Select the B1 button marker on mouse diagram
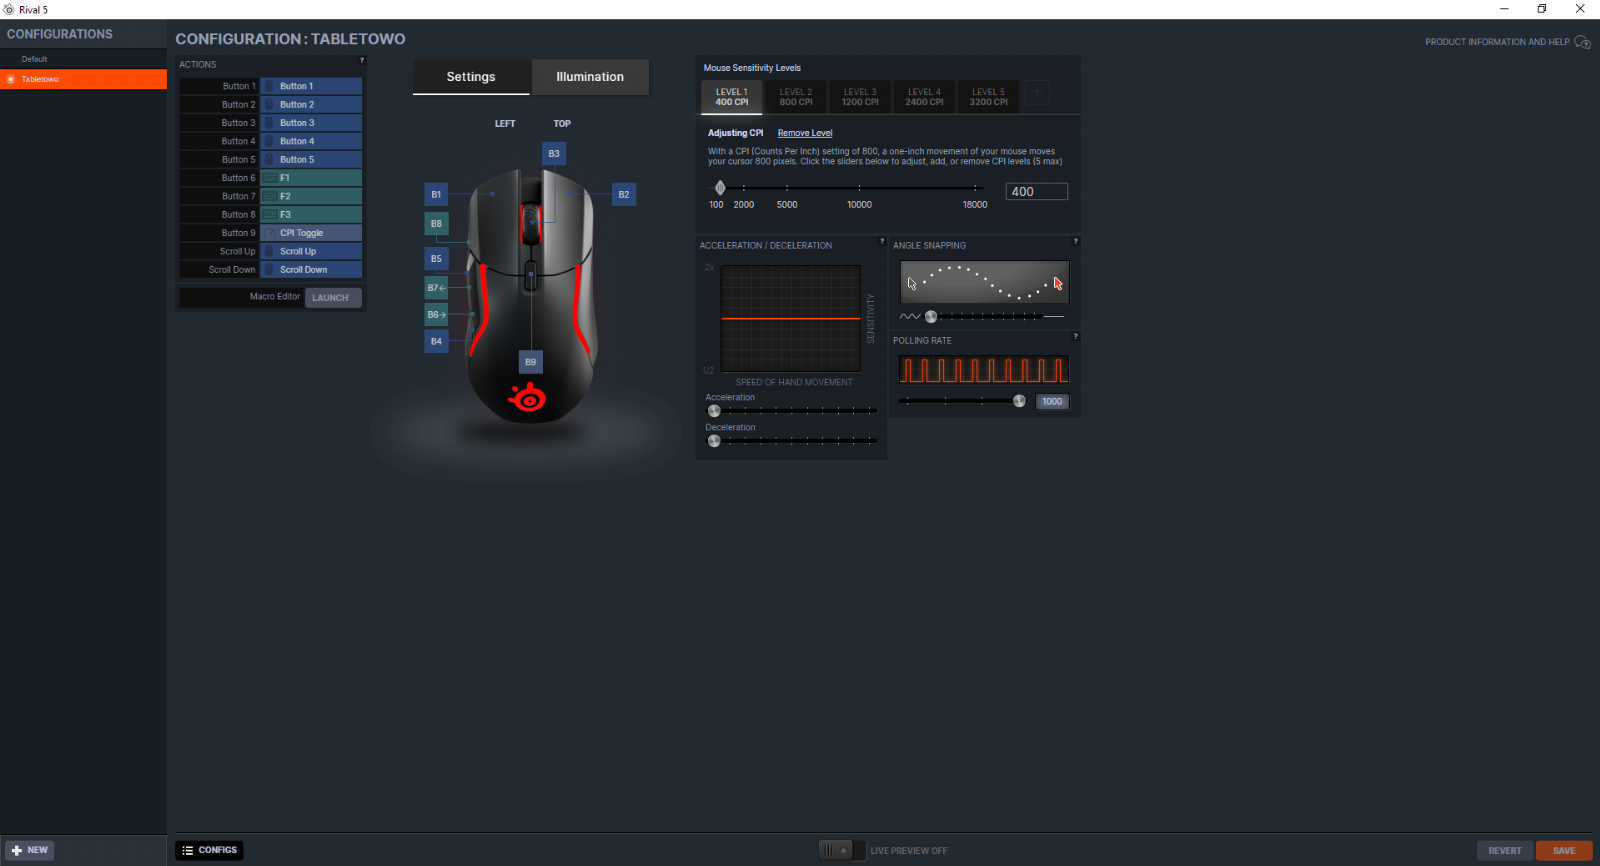This screenshot has width=1600, height=866. 436,195
